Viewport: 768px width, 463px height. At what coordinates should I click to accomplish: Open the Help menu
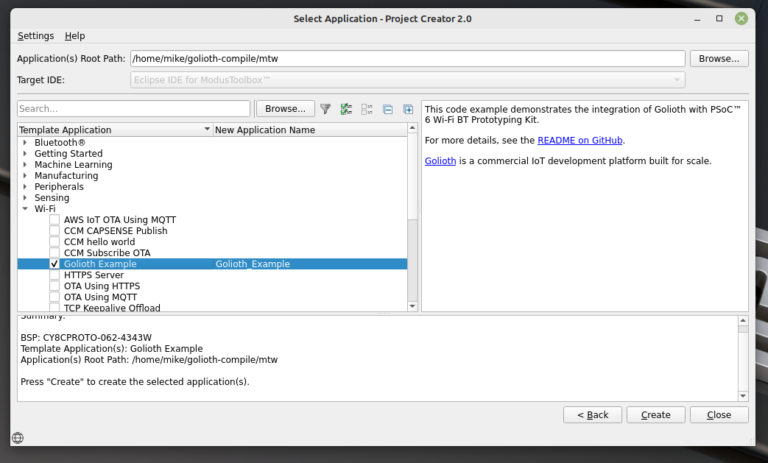click(x=75, y=36)
